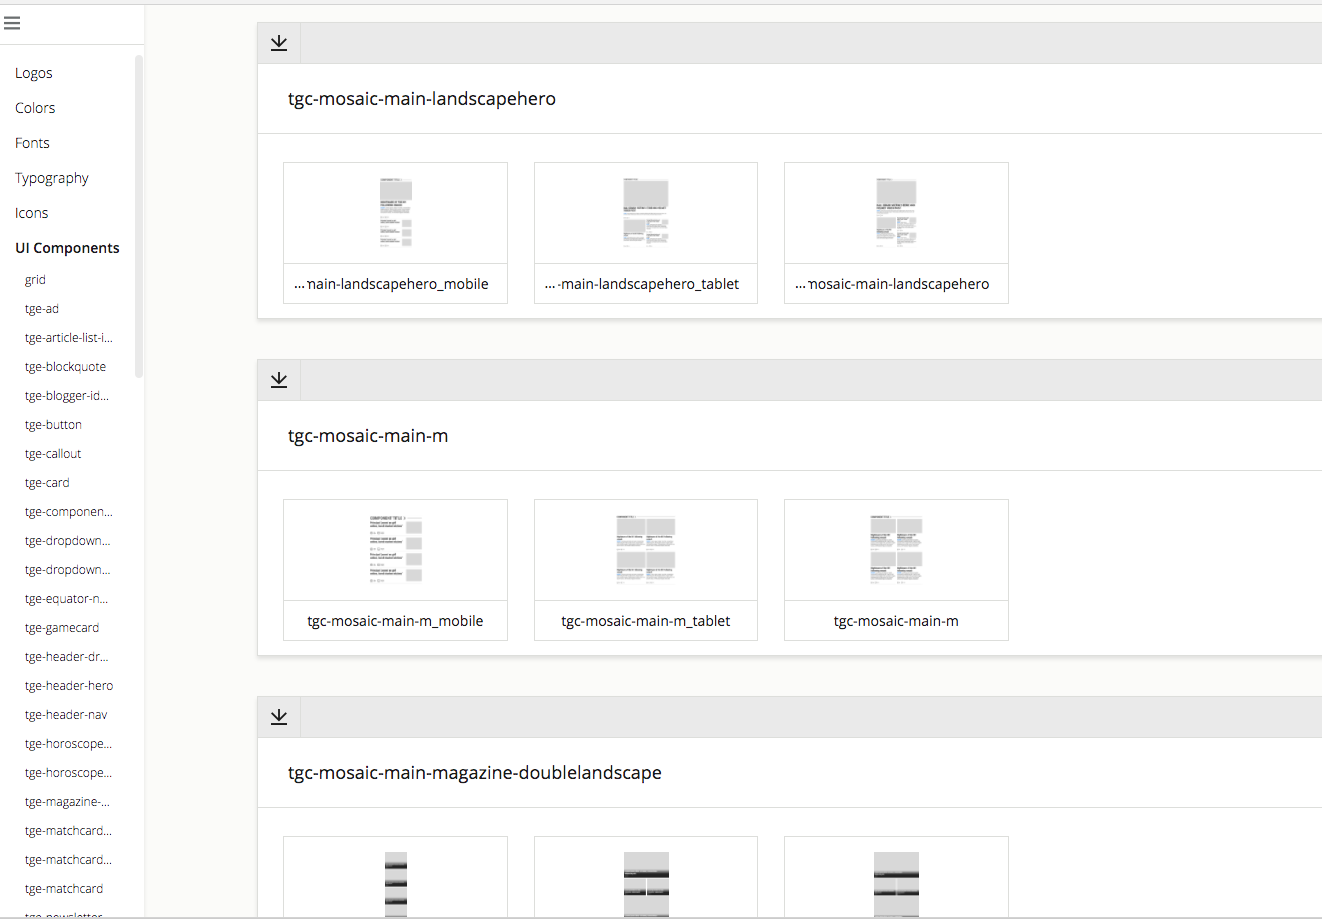Select the grid component
This screenshot has height=919, width=1322.
coord(35,280)
